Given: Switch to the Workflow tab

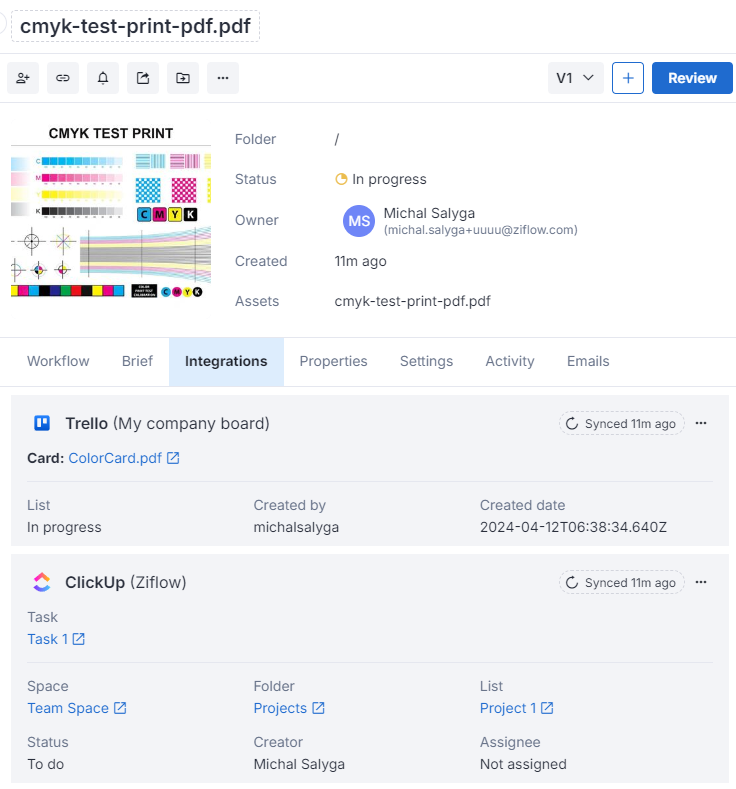Looking at the screenshot, I should coord(58,361).
